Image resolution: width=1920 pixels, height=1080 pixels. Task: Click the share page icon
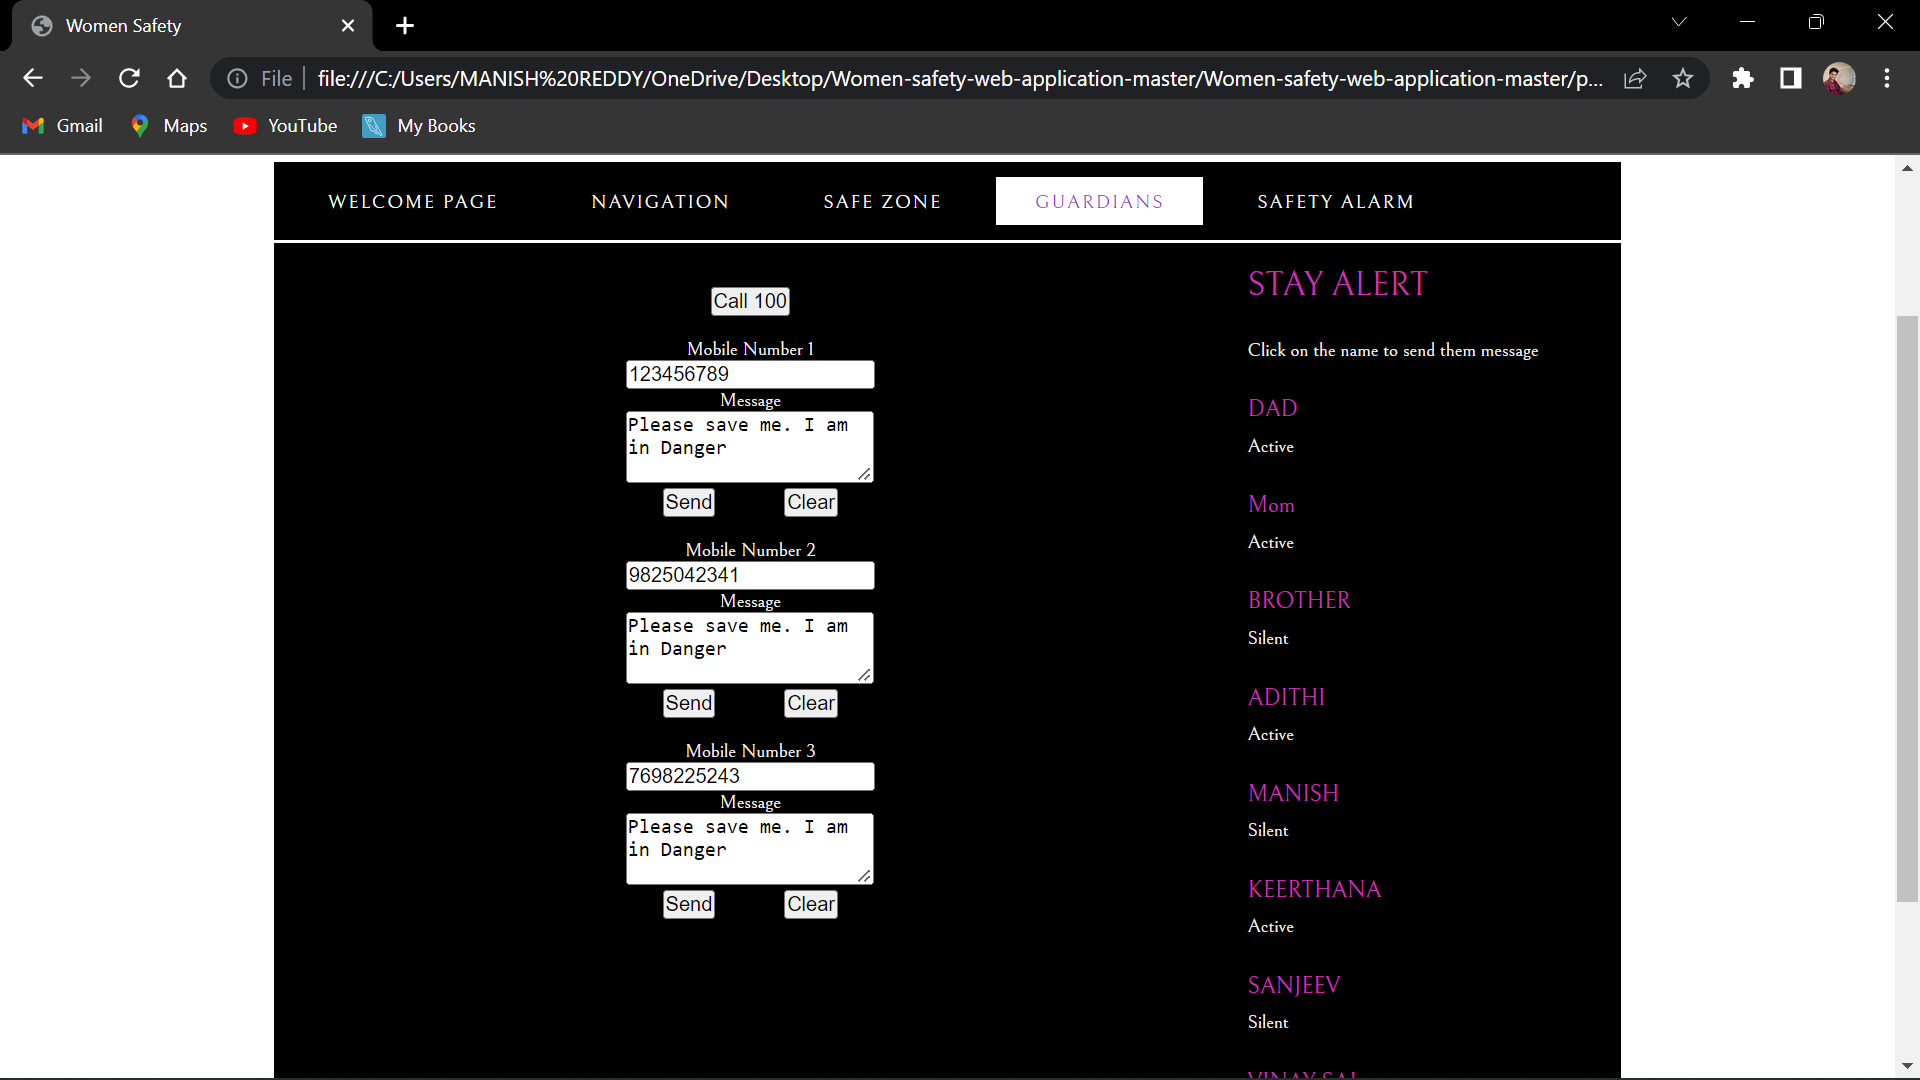[x=1635, y=78]
